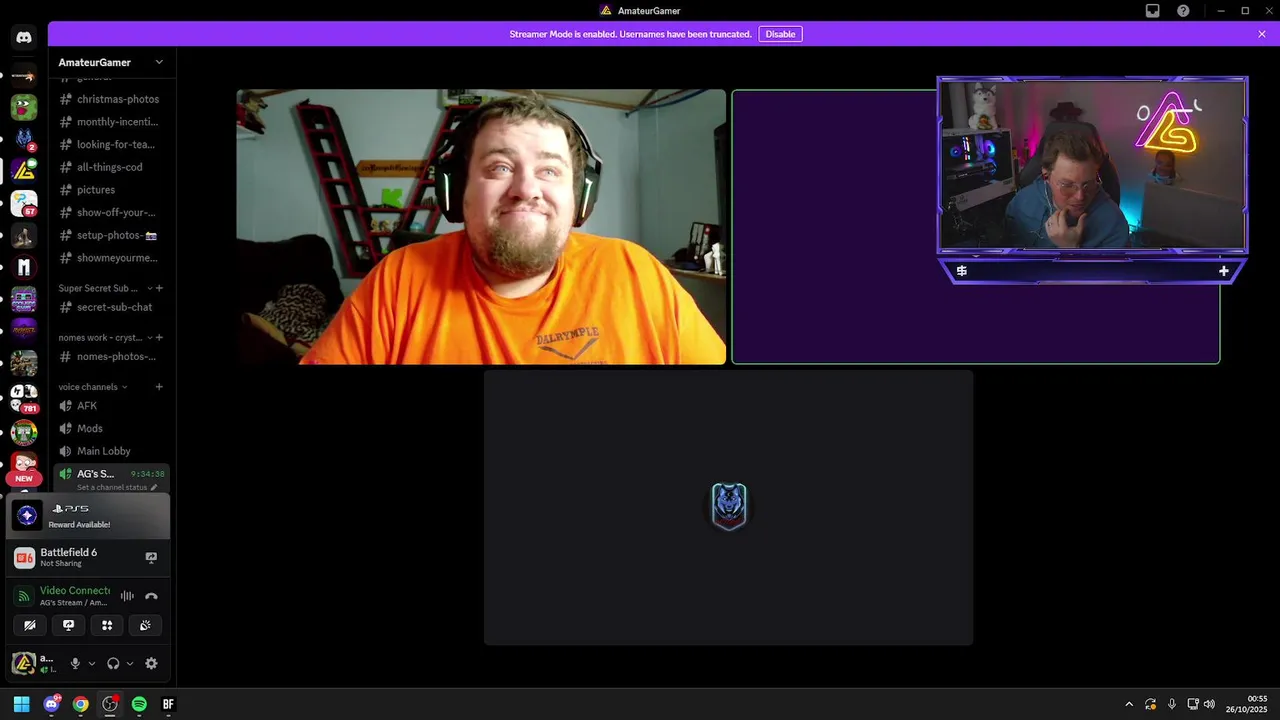
Task: Open christmas-photos channel
Action: click(112, 99)
